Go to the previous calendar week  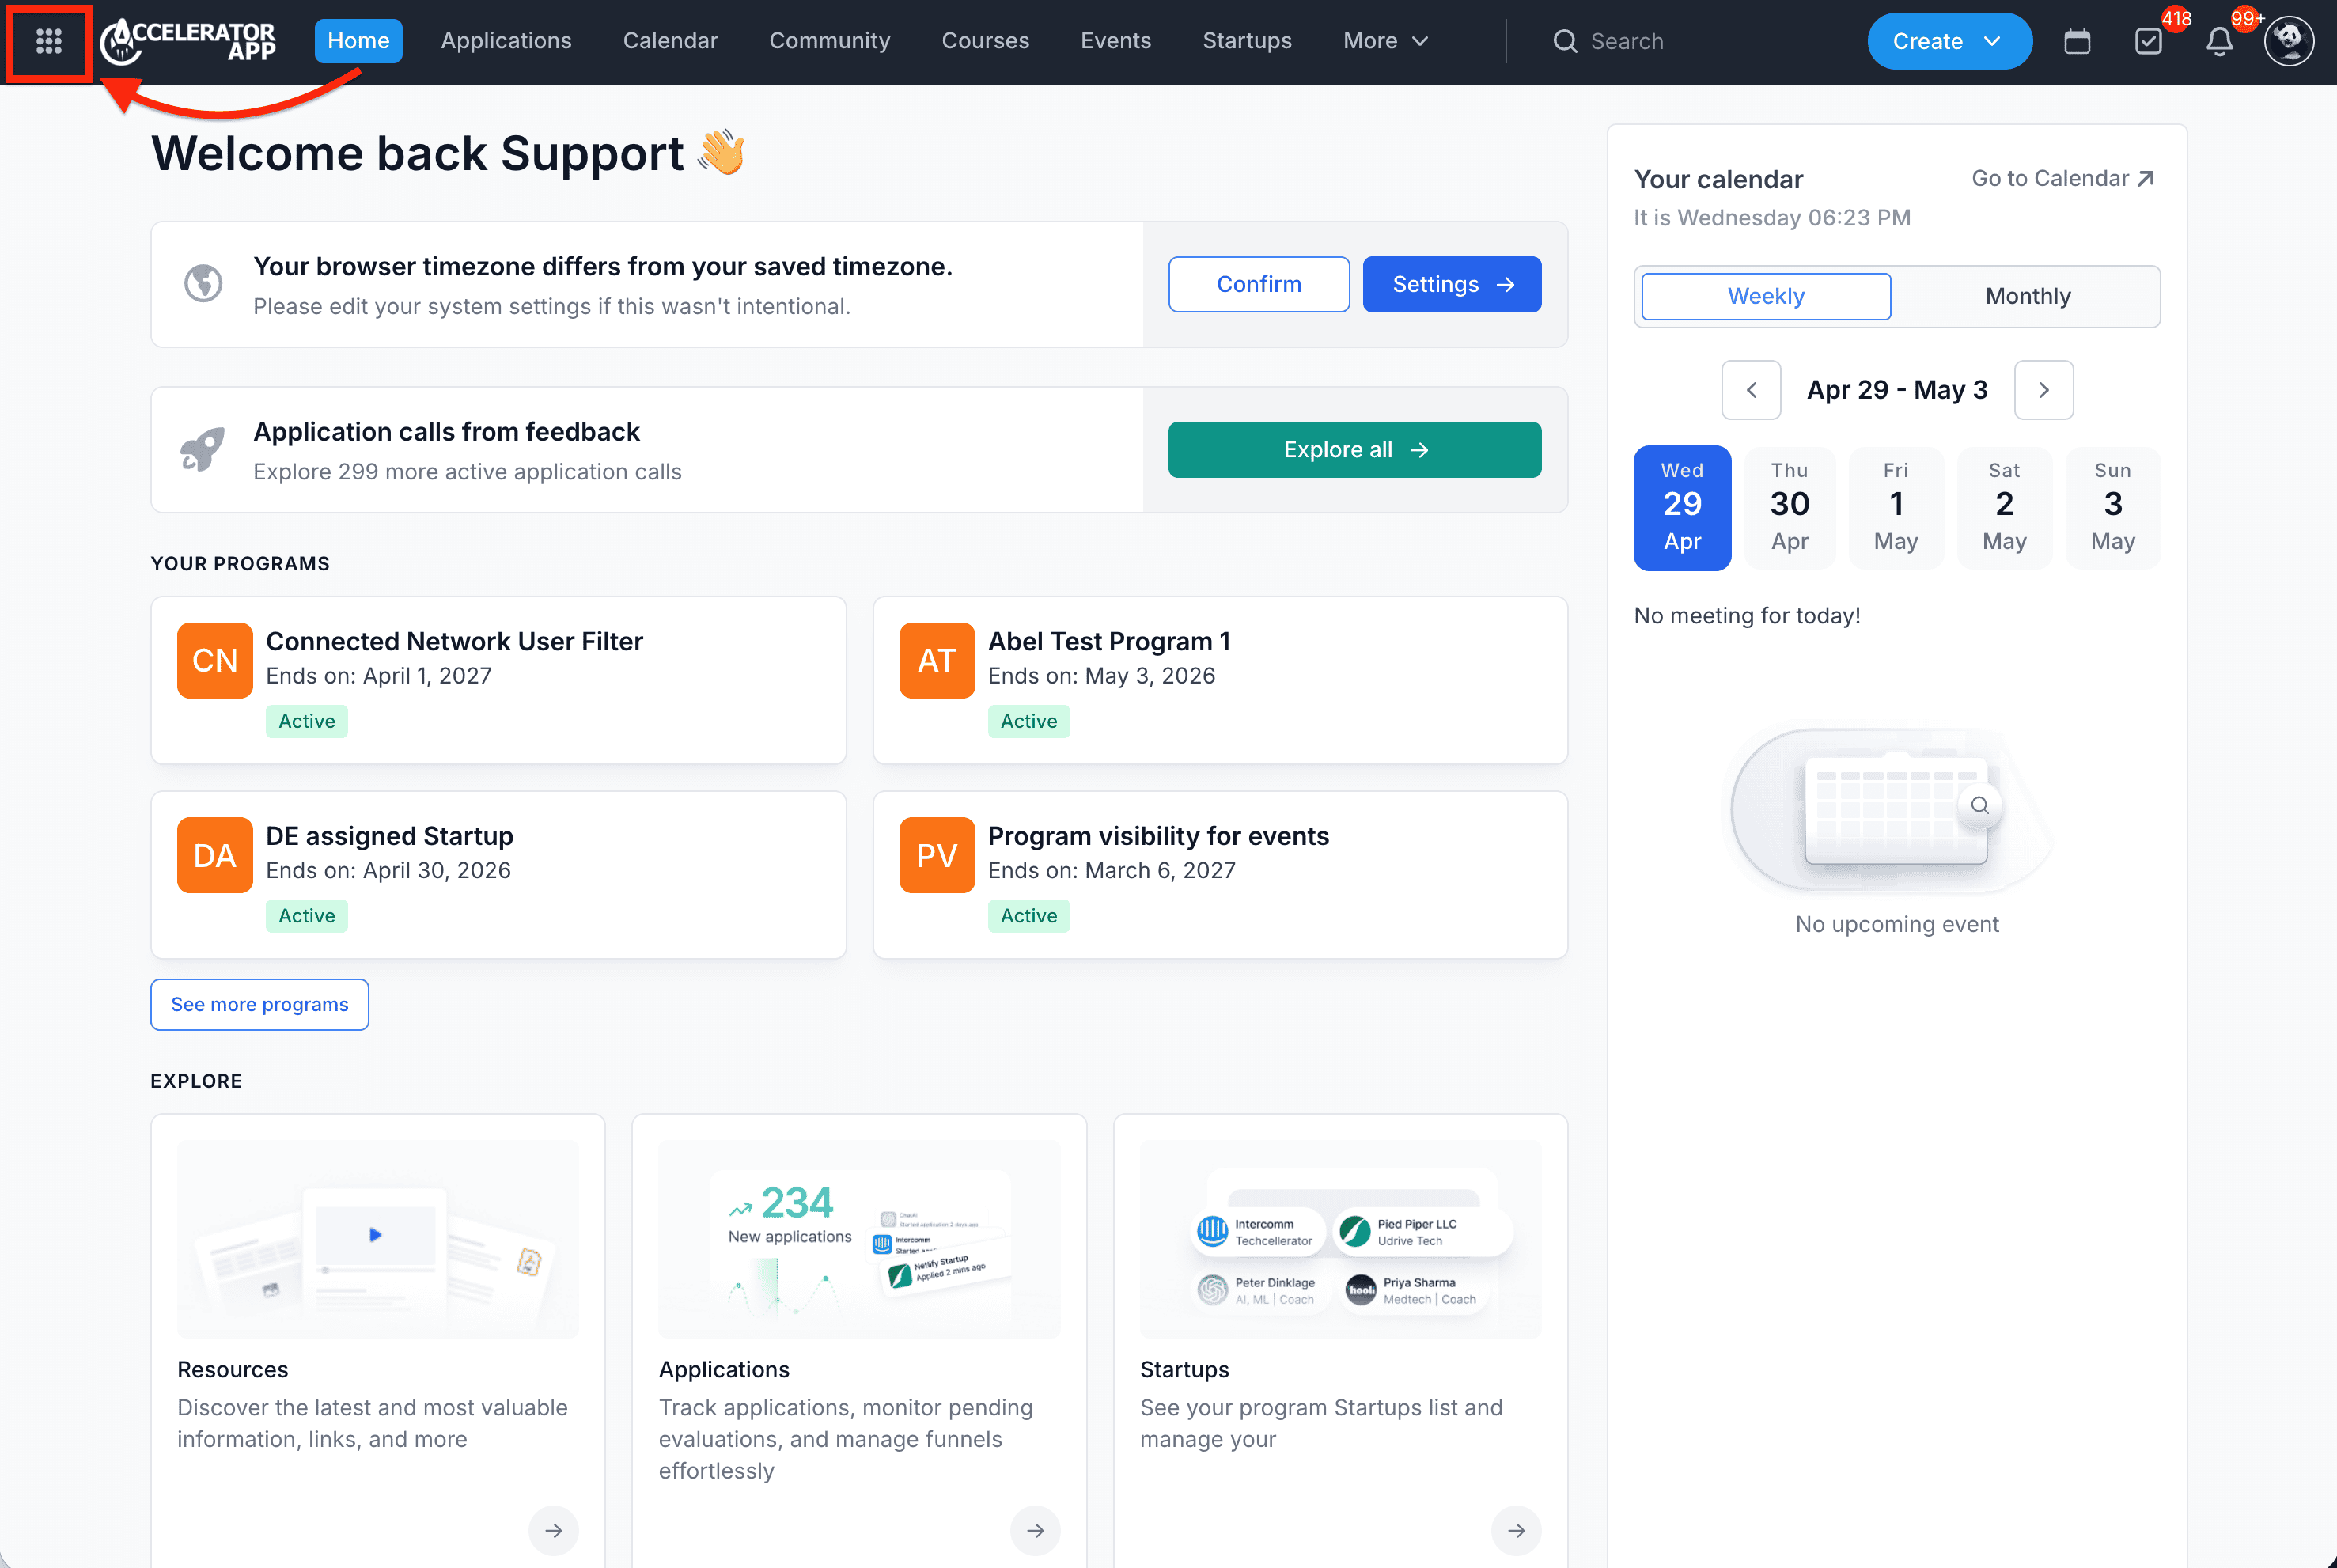pyautogui.click(x=1750, y=390)
